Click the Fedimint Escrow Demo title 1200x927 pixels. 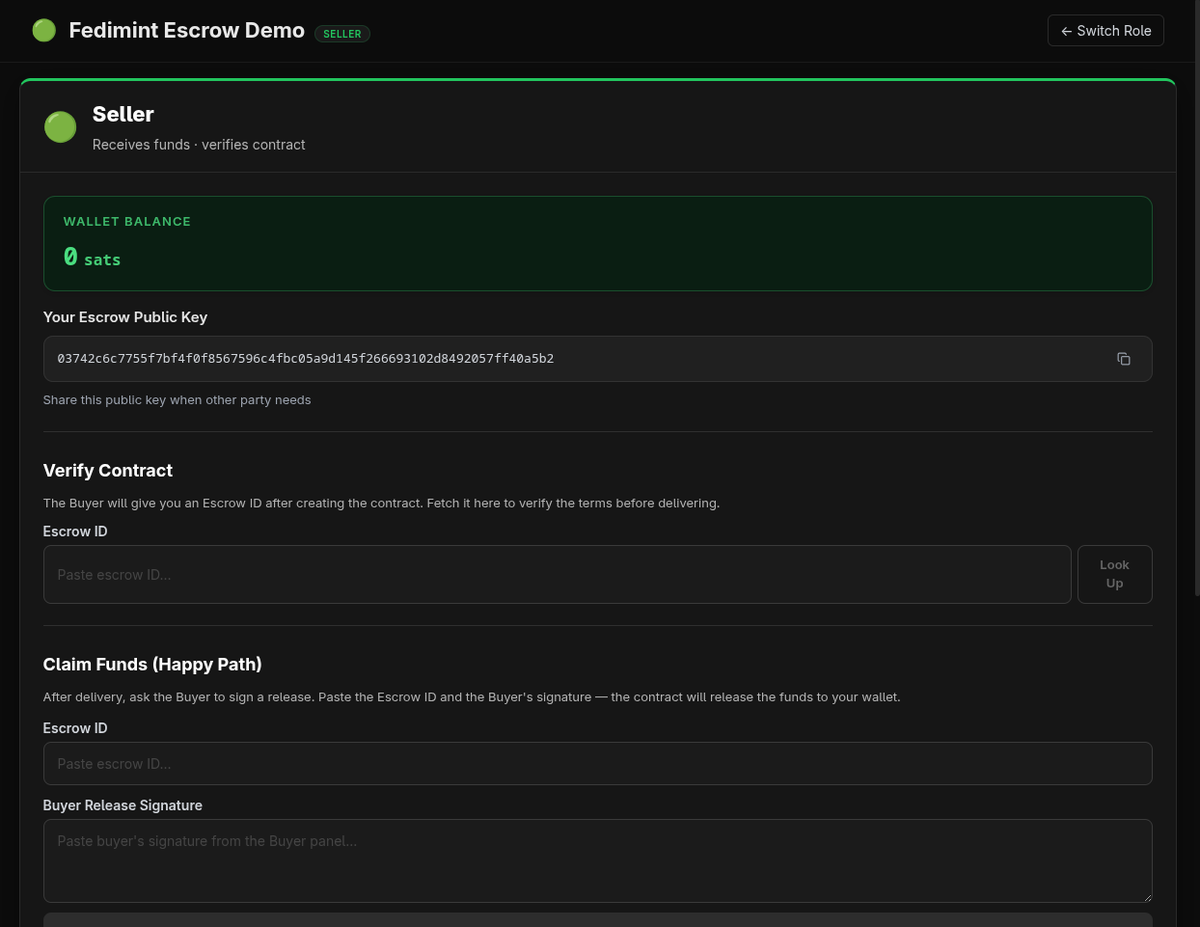[x=187, y=30]
